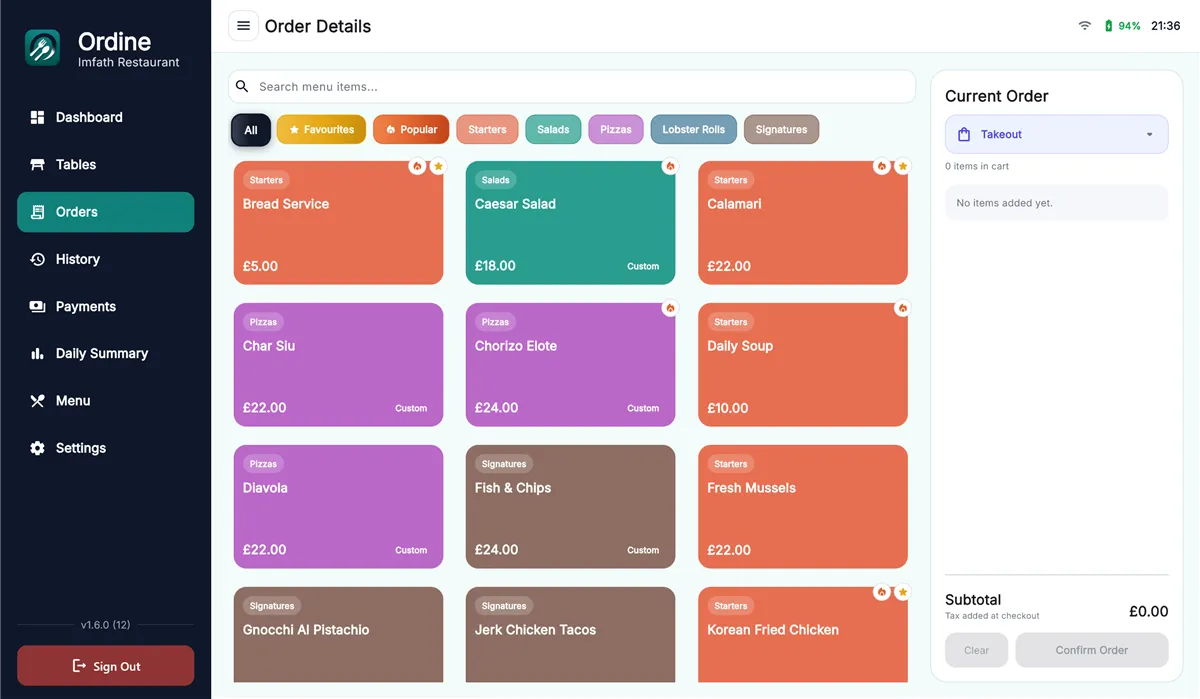Viewport: 1200px width, 699px height.
Task: Add Diavola pizza to the order
Action: [x=338, y=507]
